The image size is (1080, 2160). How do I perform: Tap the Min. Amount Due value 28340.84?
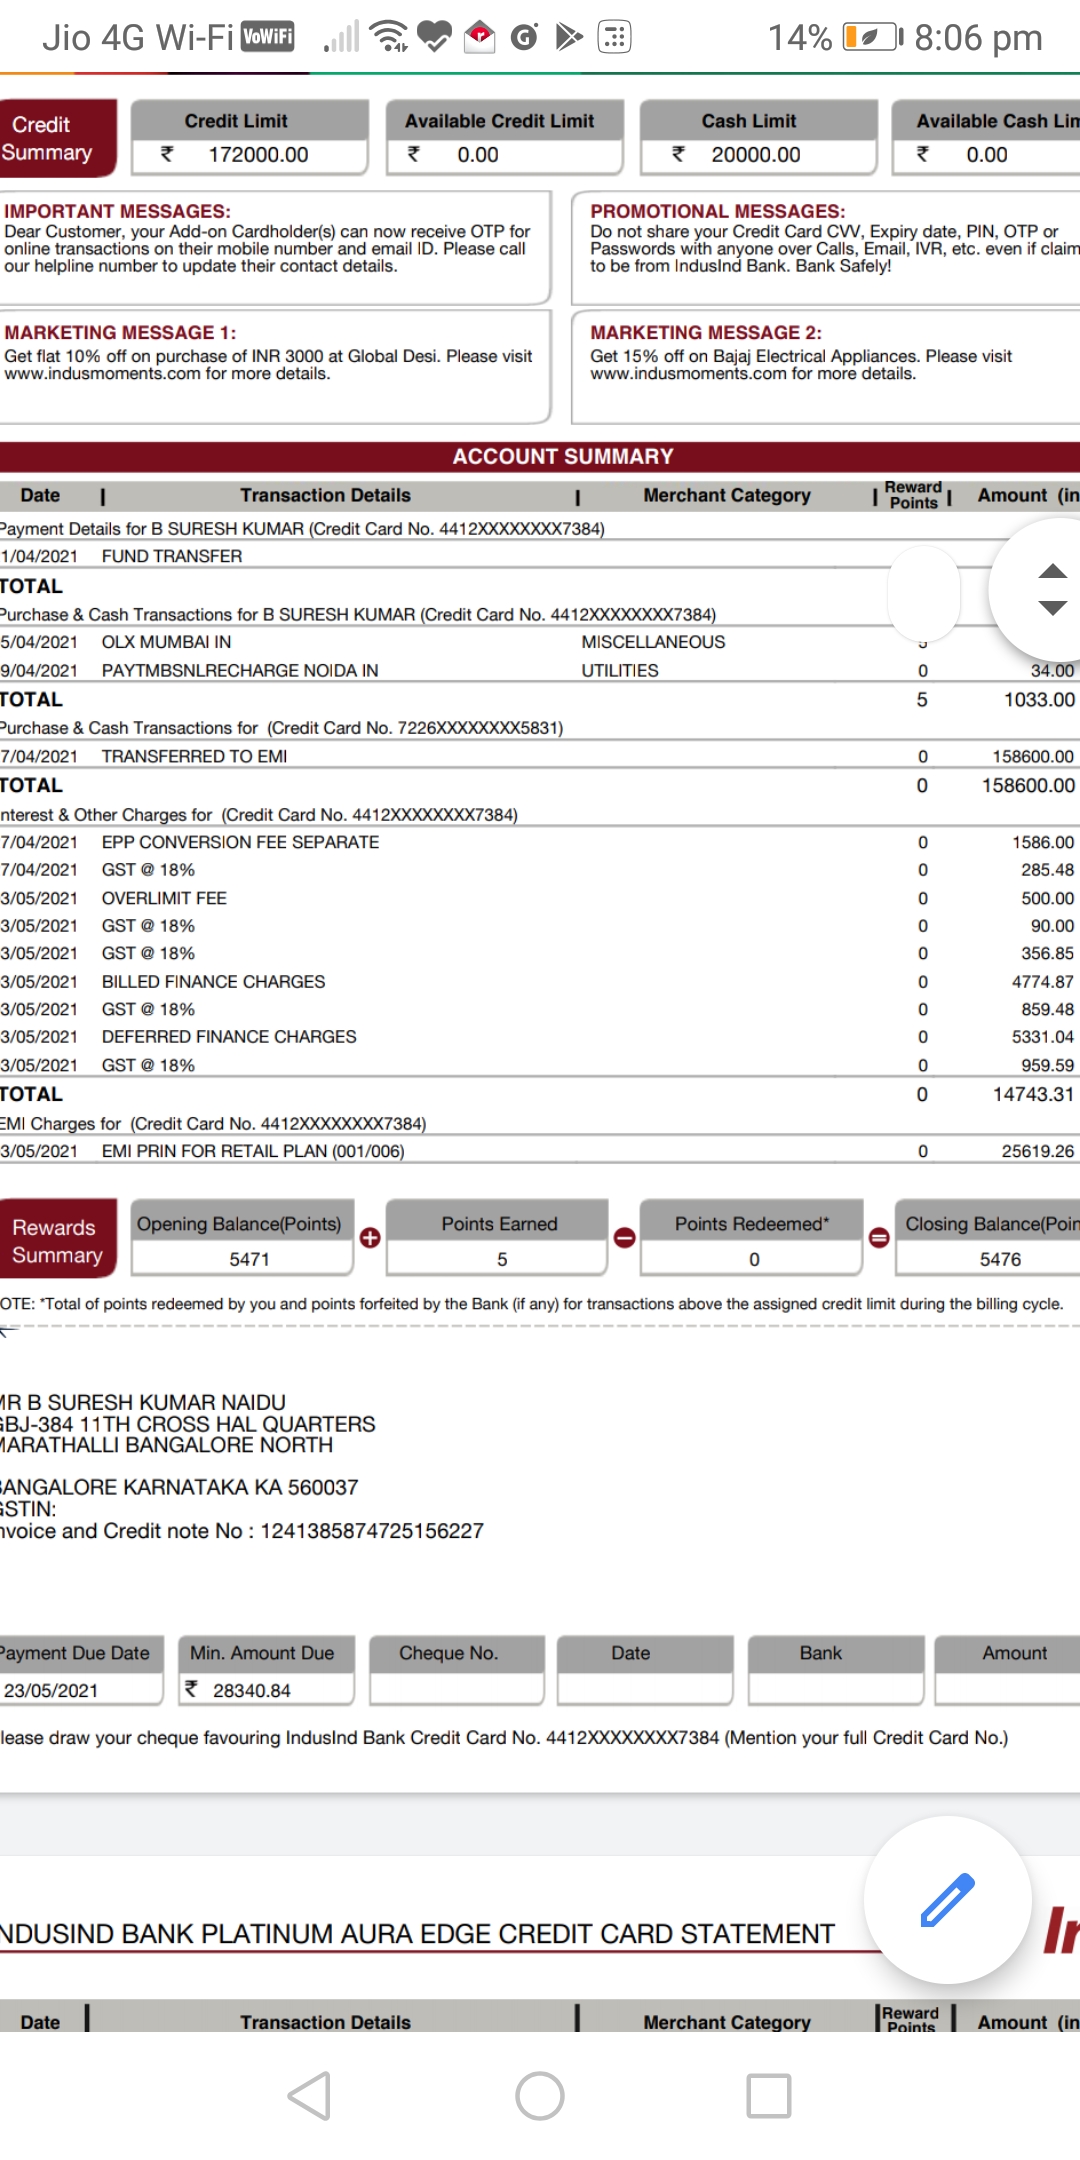251,1690
